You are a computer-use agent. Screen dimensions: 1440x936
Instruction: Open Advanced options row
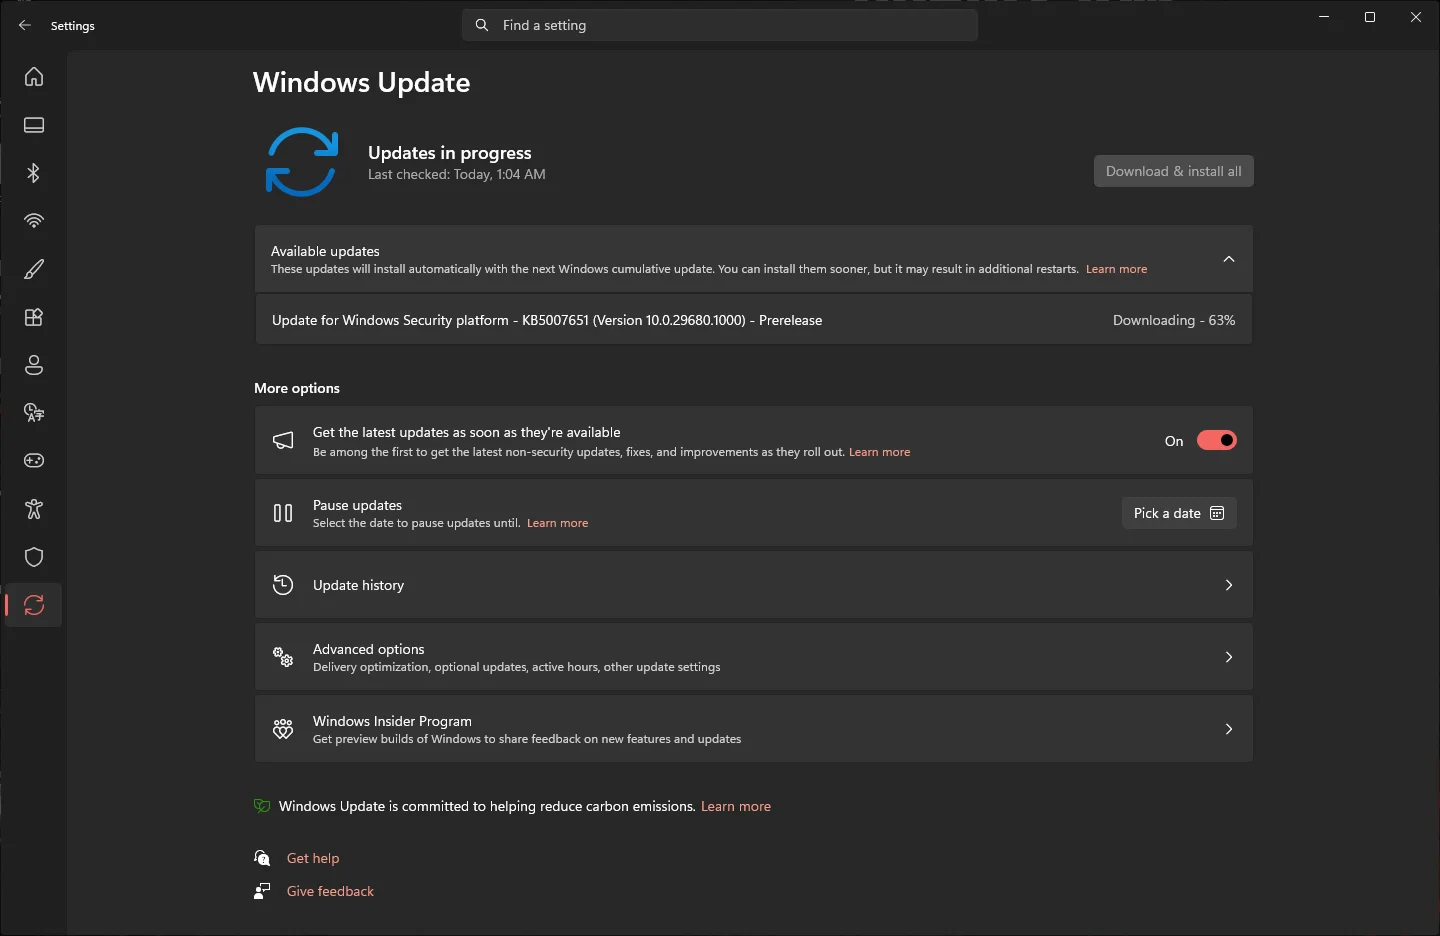754,657
